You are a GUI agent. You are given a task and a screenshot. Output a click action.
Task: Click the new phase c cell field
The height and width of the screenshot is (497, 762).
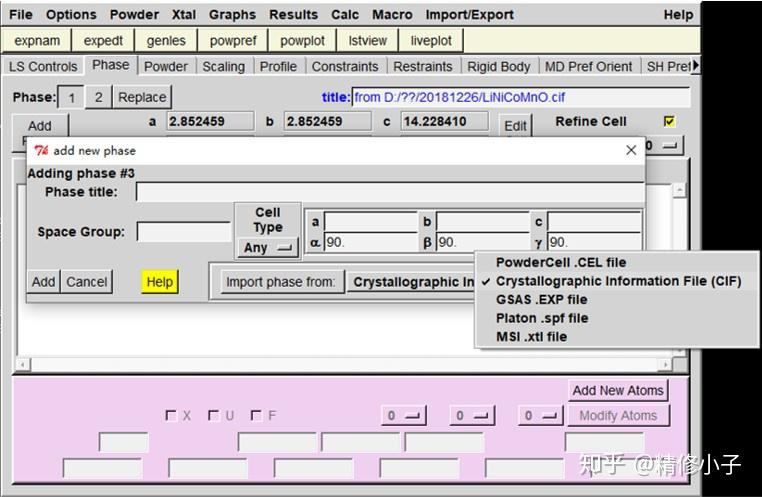594,222
